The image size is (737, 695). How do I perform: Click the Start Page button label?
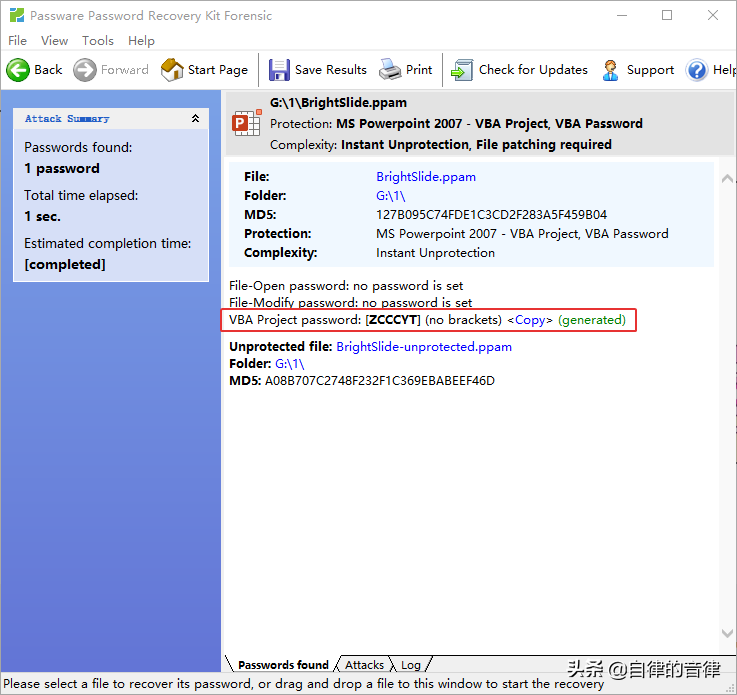tap(218, 70)
